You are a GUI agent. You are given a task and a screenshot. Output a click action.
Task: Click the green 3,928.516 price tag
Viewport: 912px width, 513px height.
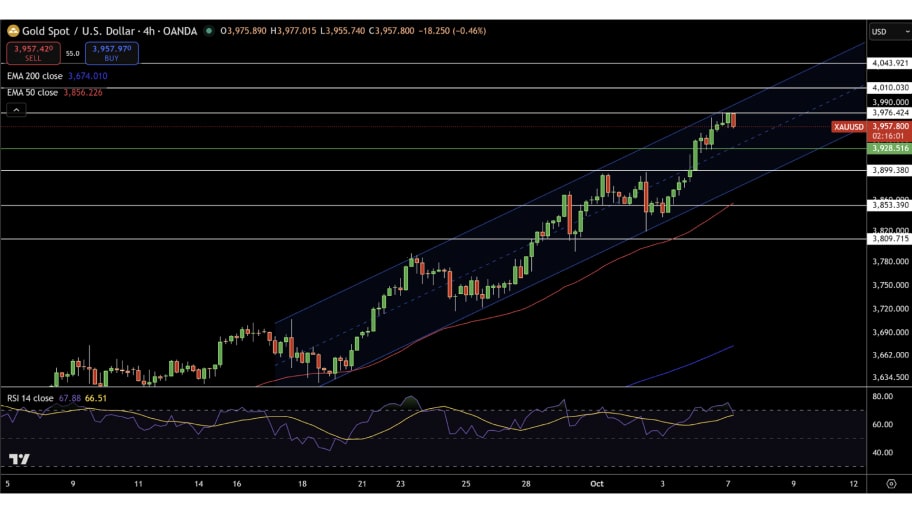tap(889, 148)
